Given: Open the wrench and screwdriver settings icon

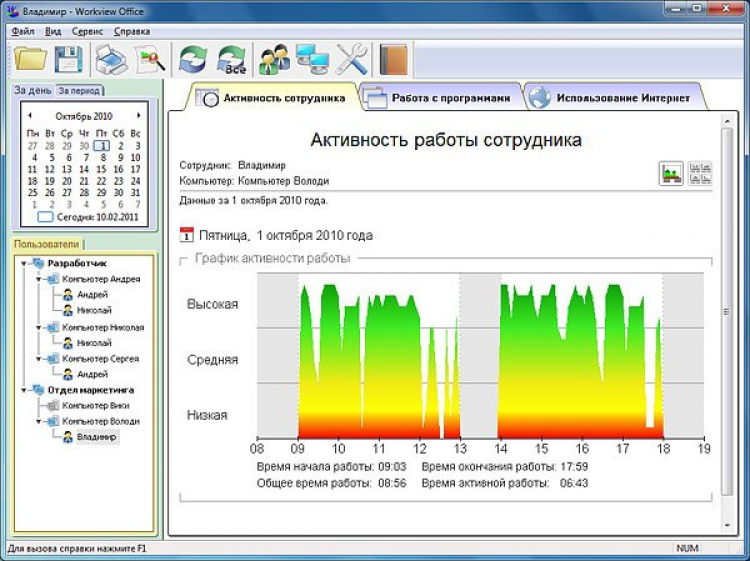Looking at the screenshot, I should [x=352, y=60].
